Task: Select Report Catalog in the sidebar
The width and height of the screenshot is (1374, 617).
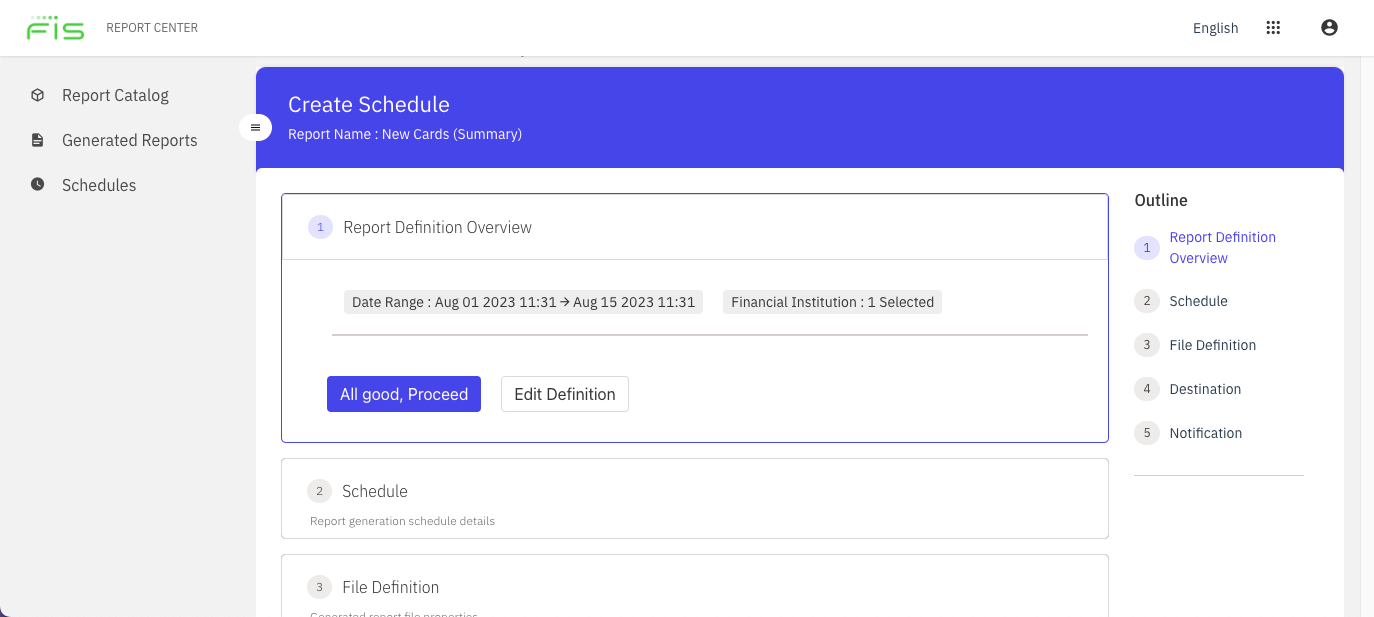Action: pyautogui.click(x=114, y=95)
